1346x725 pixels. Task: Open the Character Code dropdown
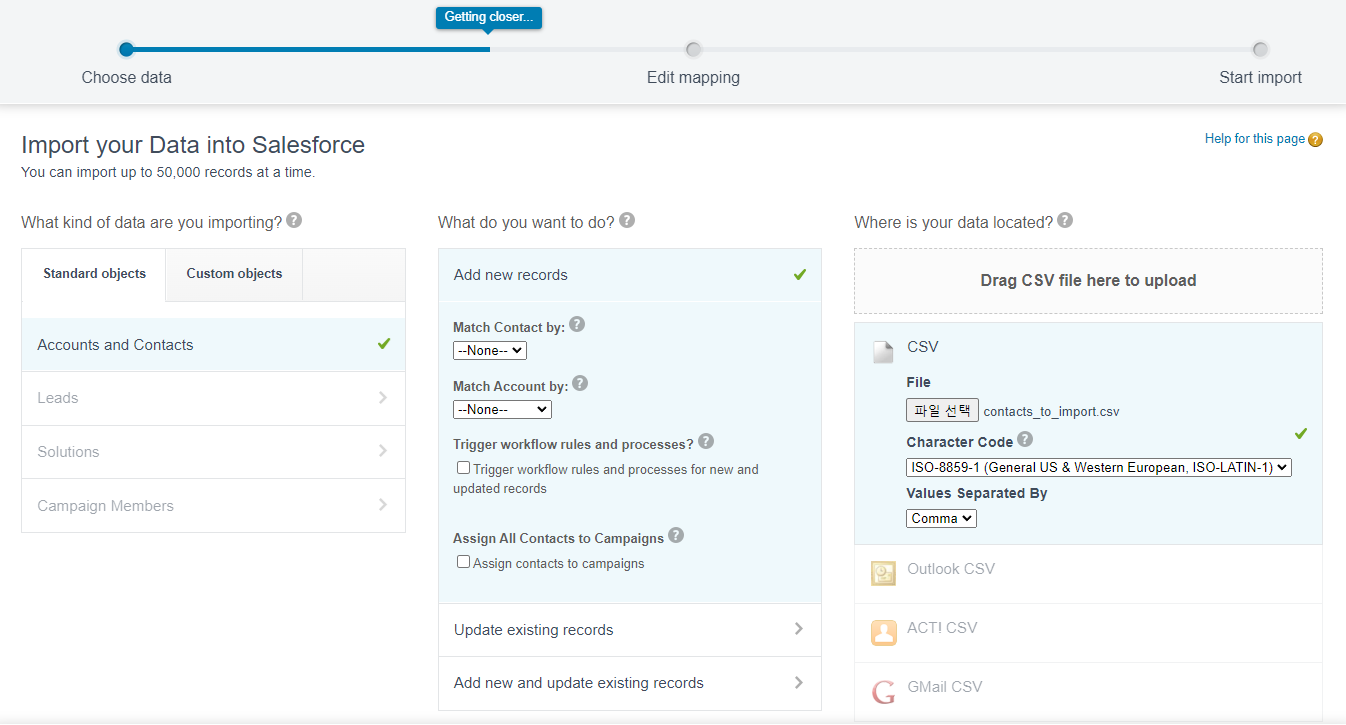[1099, 467]
